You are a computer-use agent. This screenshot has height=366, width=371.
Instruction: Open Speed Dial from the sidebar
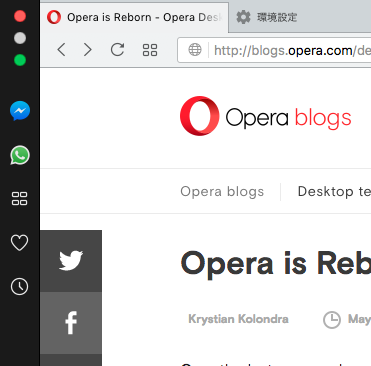coord(20,199)
